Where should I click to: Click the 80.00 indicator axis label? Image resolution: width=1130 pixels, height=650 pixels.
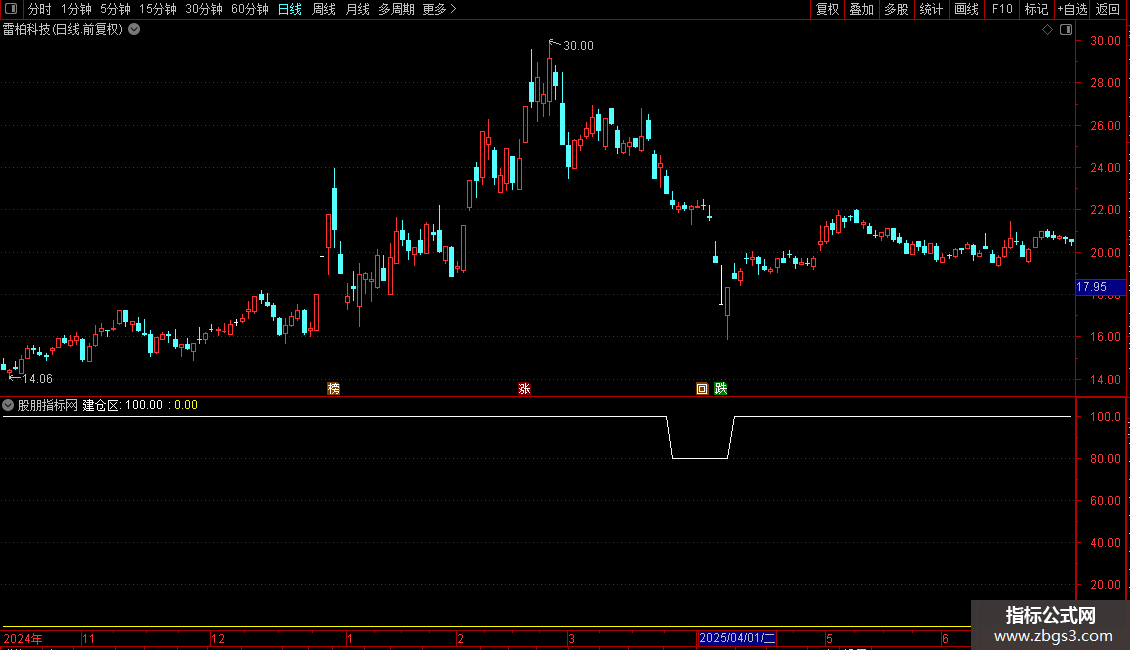[1105, 459]
